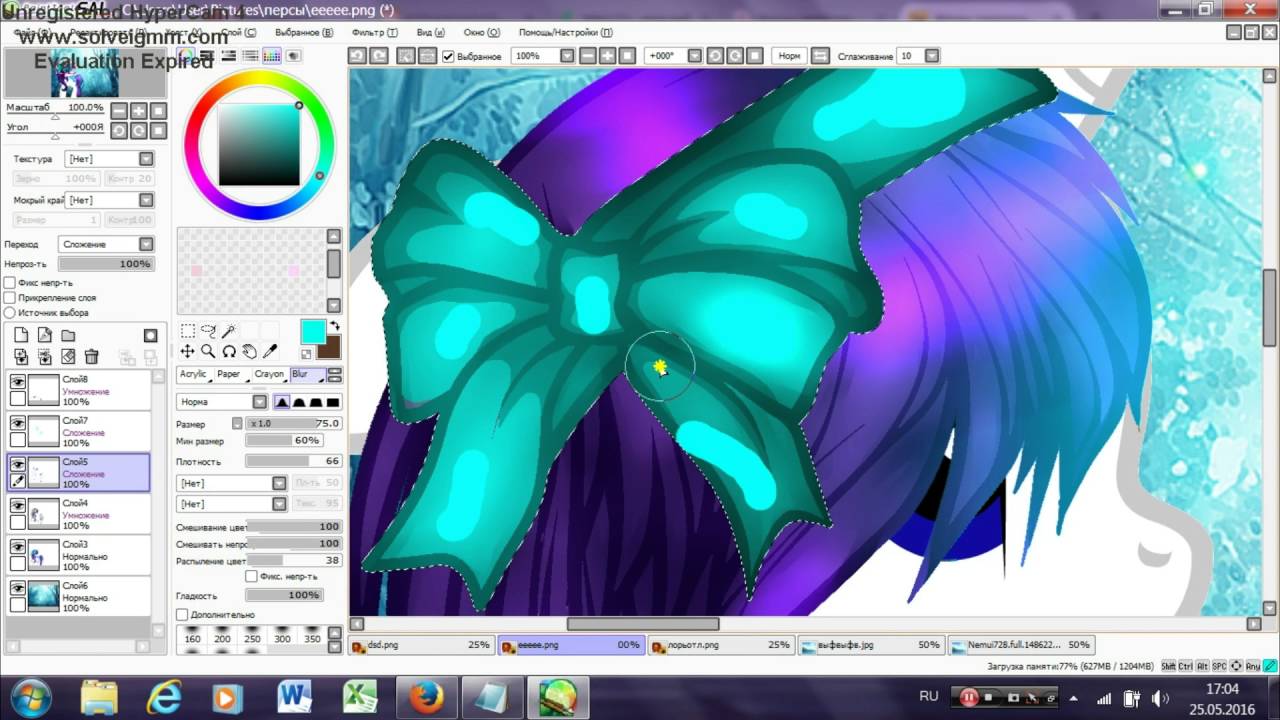Delete layer with trash can icon

click(91, 356)
